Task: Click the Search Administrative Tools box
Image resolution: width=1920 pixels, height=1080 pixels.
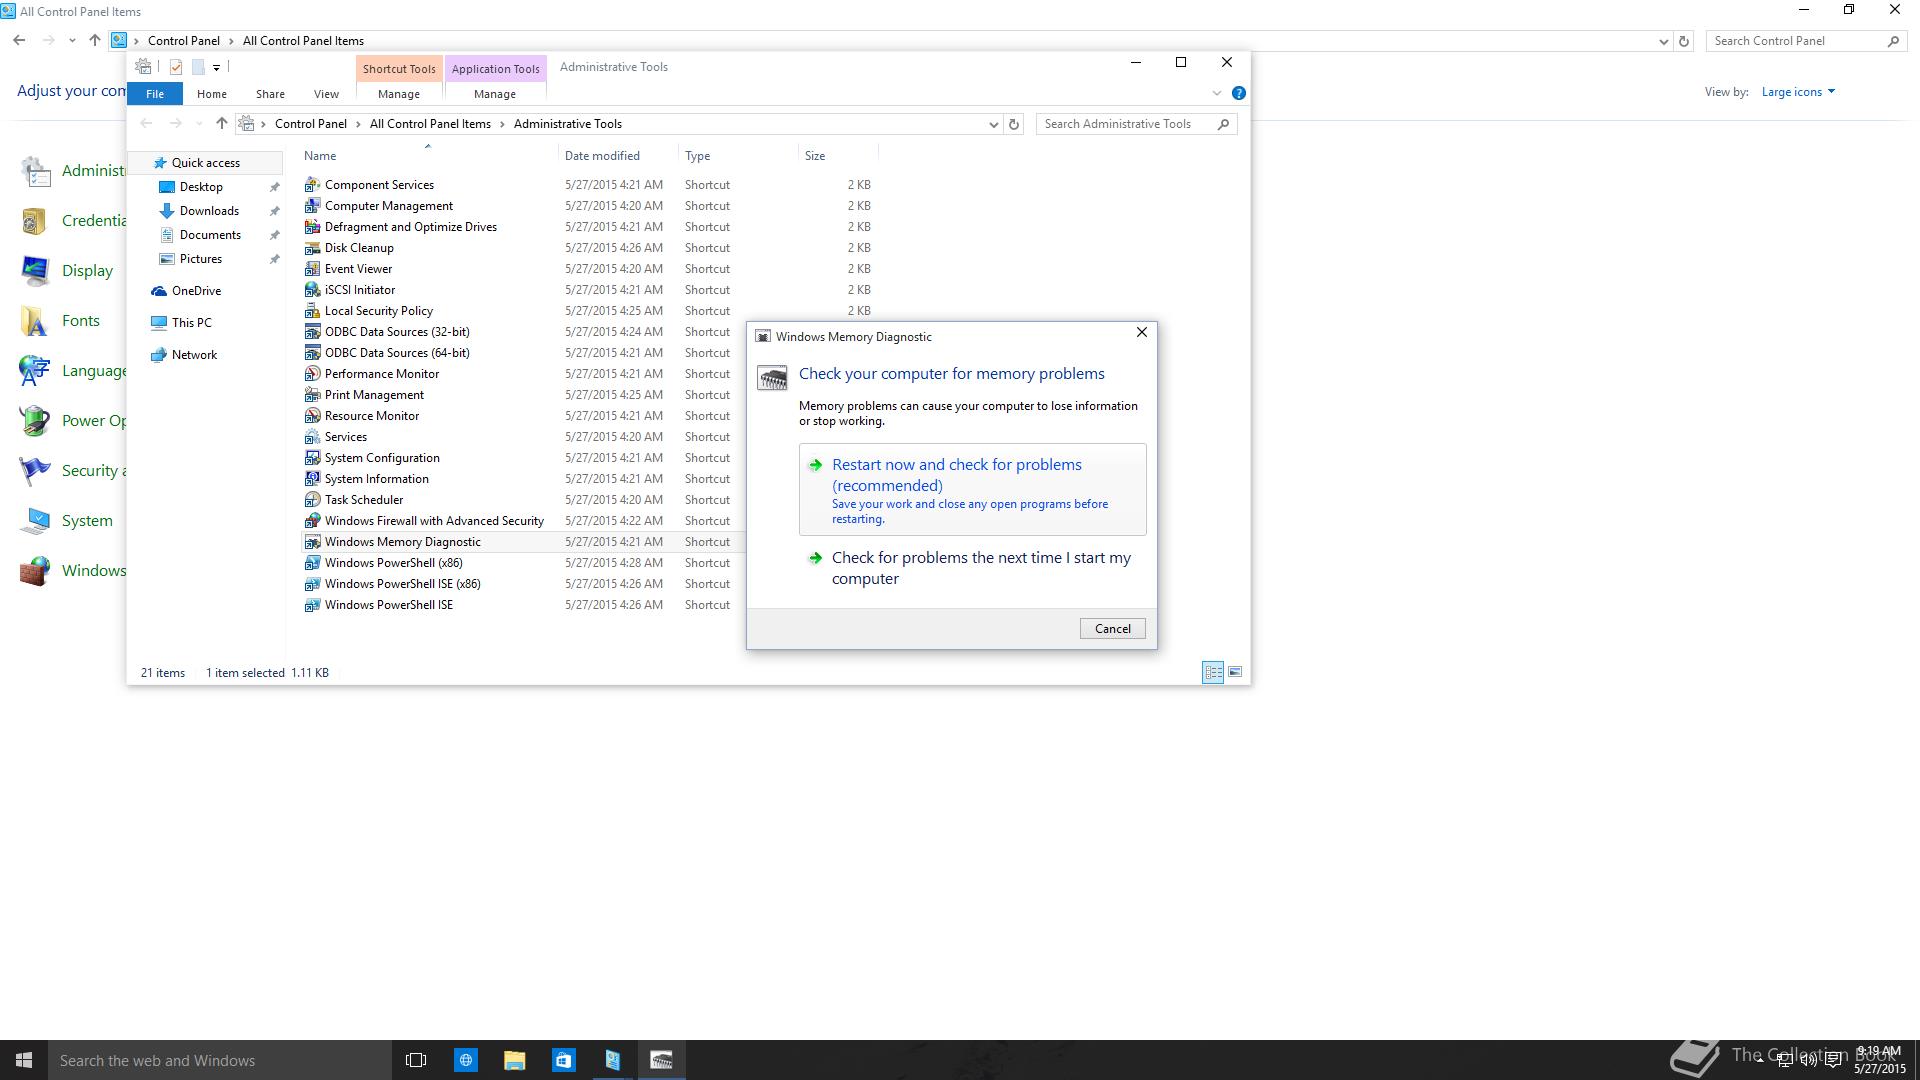Action: click(x=1137, y=124)
